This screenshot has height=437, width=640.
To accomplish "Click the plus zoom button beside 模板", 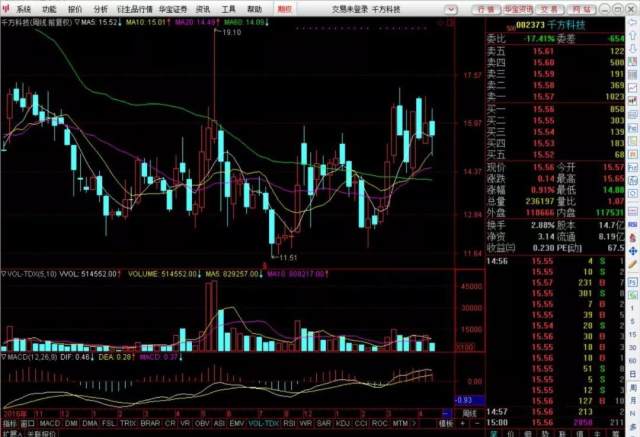I will (x=462, y=424).
